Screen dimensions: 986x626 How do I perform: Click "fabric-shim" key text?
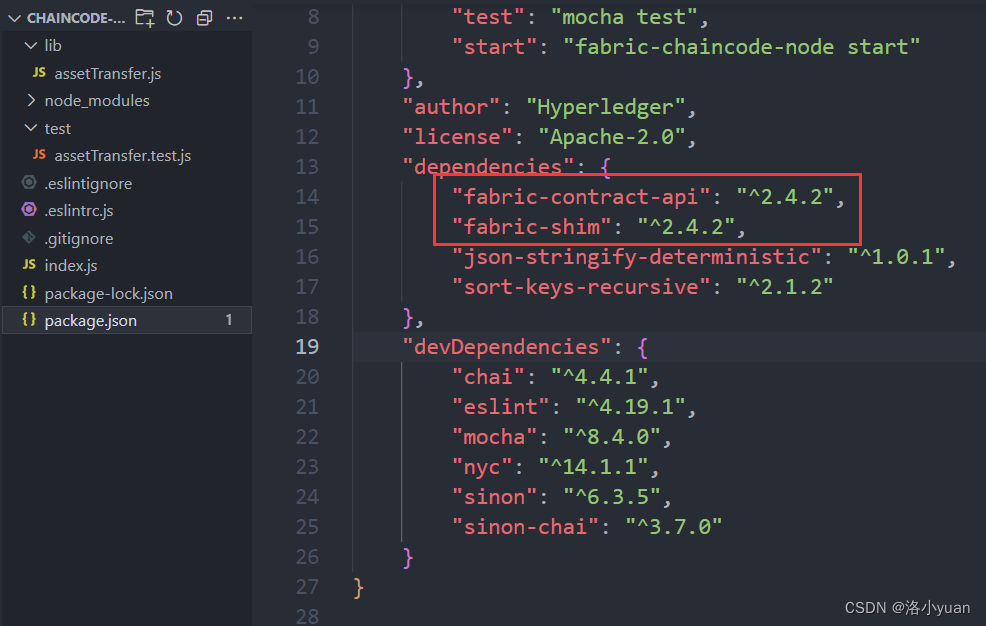pos(532,227)
